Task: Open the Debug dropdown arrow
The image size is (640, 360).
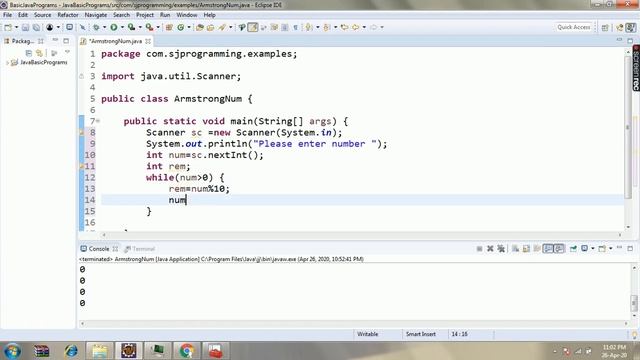Action: [104, 27]
